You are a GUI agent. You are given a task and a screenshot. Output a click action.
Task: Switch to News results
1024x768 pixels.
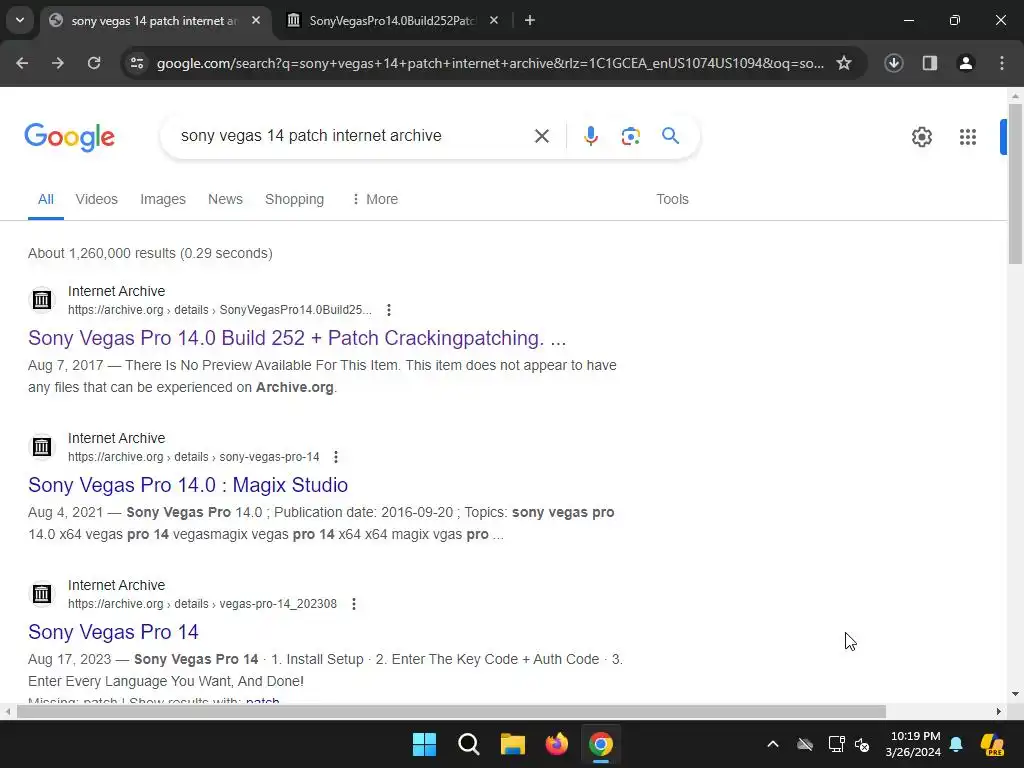click(x=225, y=199)
